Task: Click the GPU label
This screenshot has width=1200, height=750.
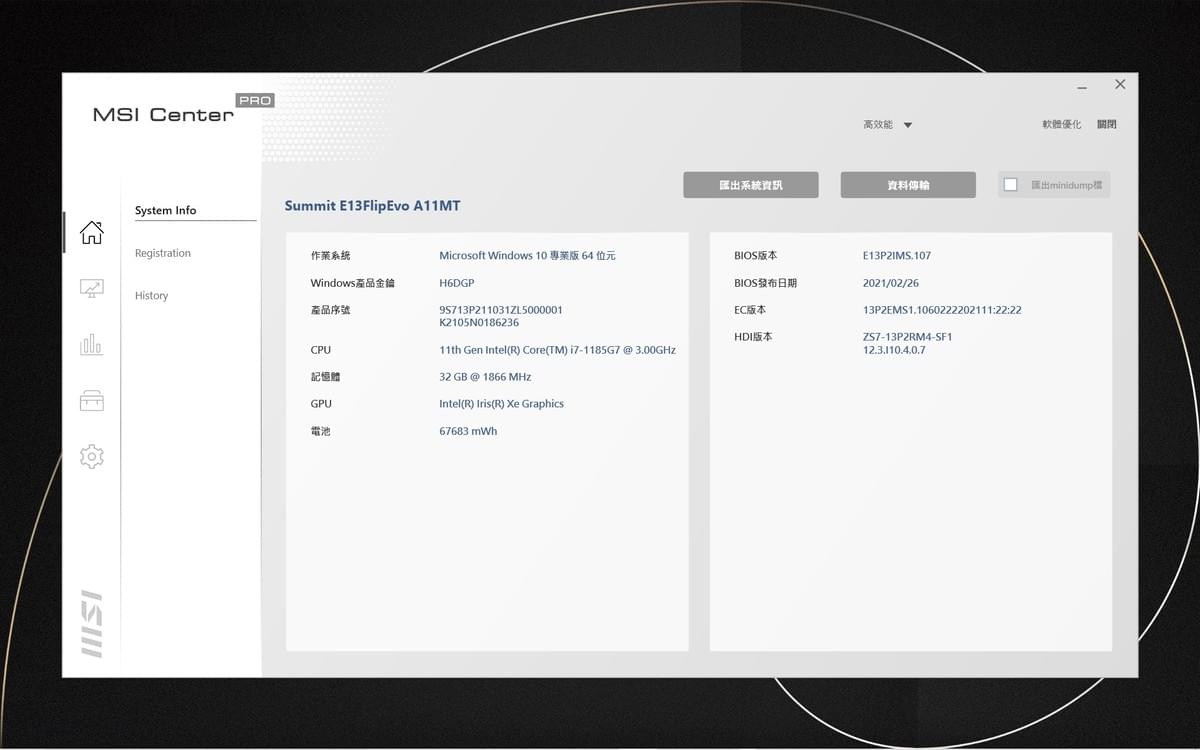Action: (x=321, y=404)
